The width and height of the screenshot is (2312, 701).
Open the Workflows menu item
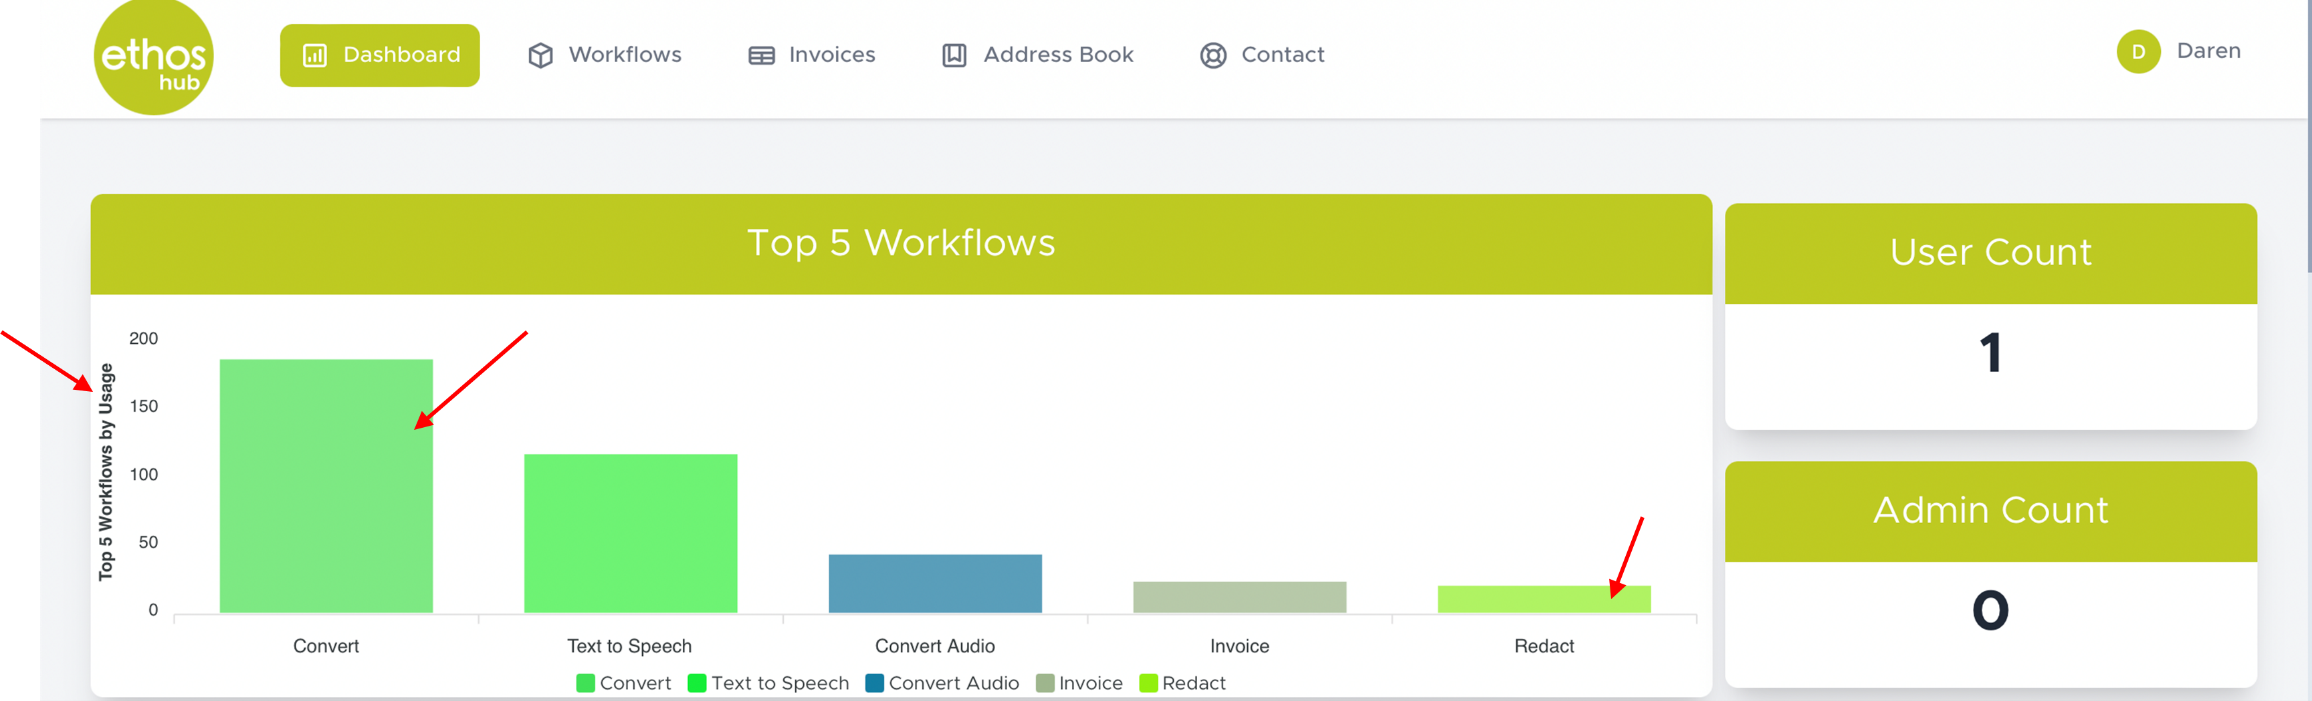click(624, 55)
